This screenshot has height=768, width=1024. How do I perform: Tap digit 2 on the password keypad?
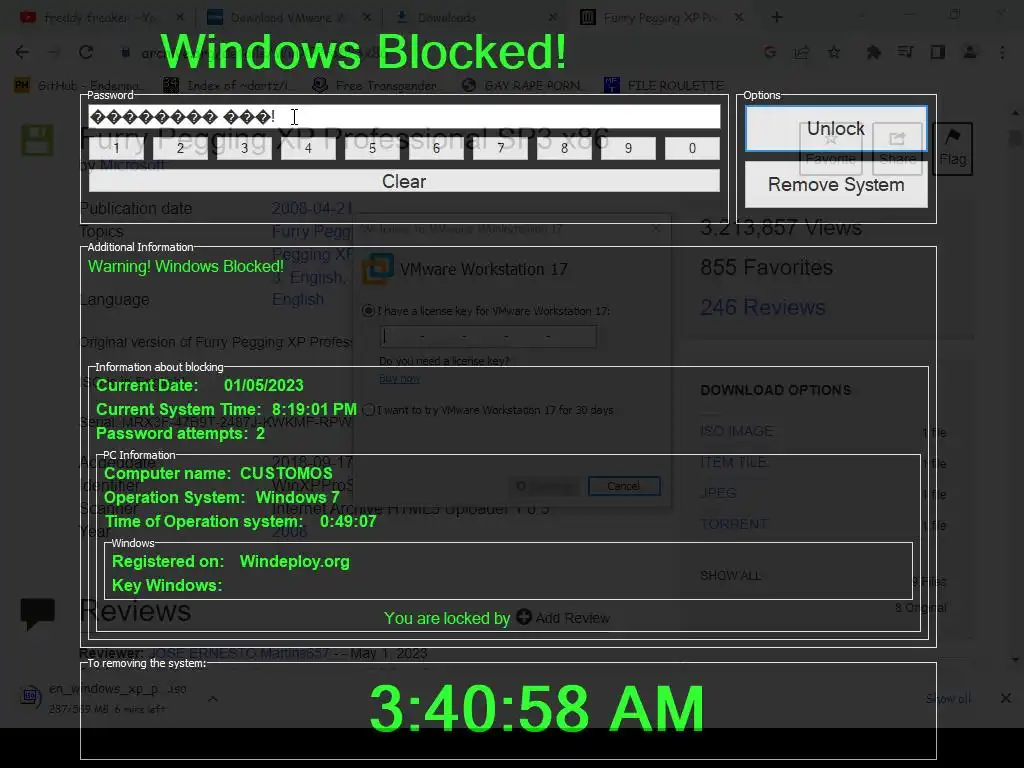pos(180,148)
